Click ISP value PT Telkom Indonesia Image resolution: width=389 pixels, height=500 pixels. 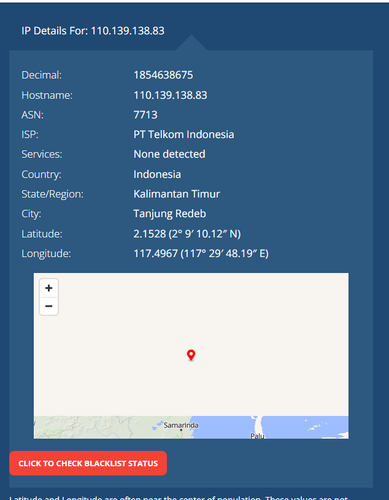point(184,135)
